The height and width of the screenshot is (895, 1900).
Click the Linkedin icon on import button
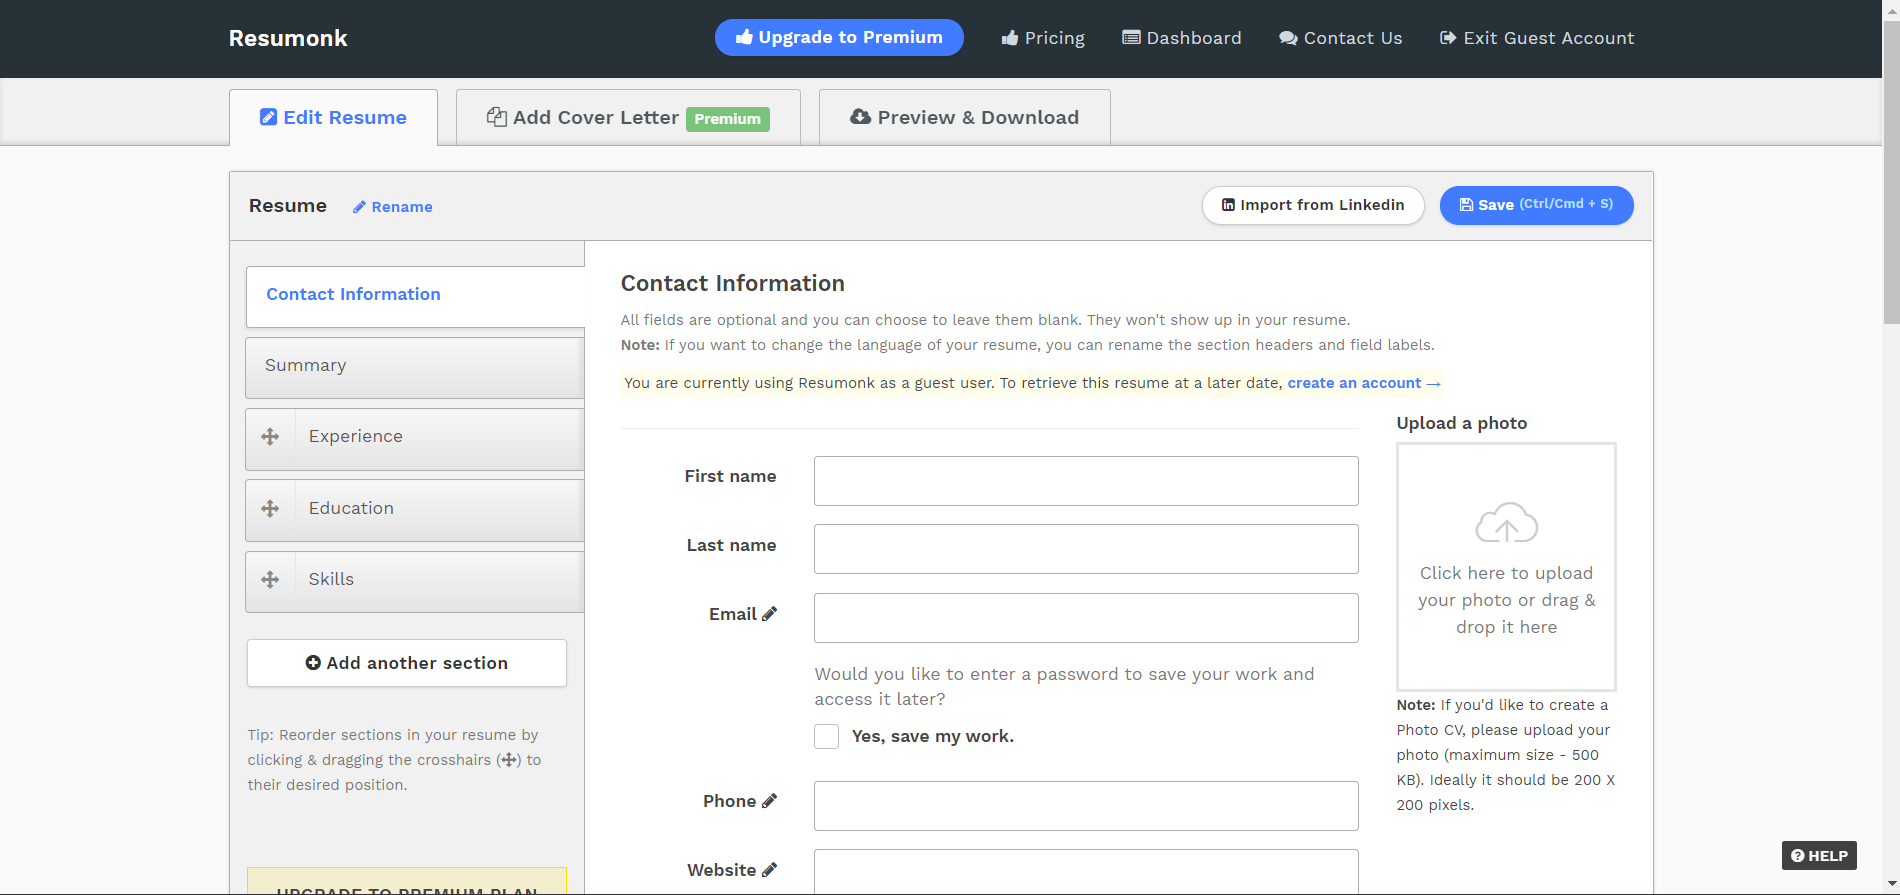coord(1228,205)
